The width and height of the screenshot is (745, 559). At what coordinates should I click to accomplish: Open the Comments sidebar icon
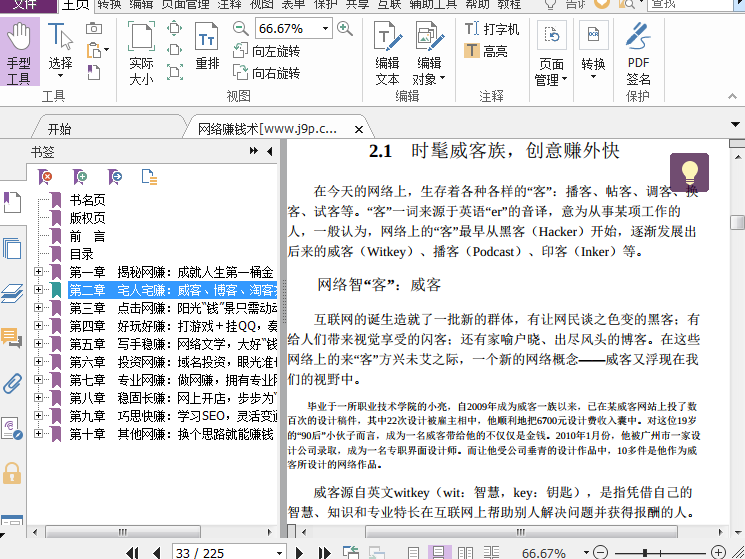[12, 338]
